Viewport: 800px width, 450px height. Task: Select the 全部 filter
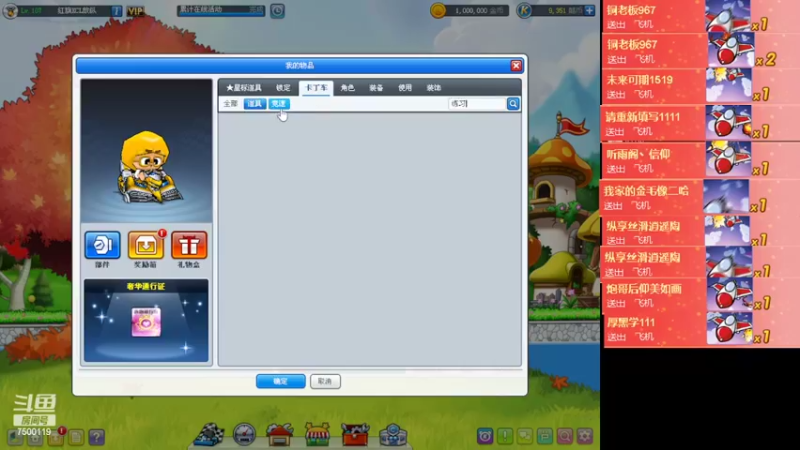(x=230, y=104)
